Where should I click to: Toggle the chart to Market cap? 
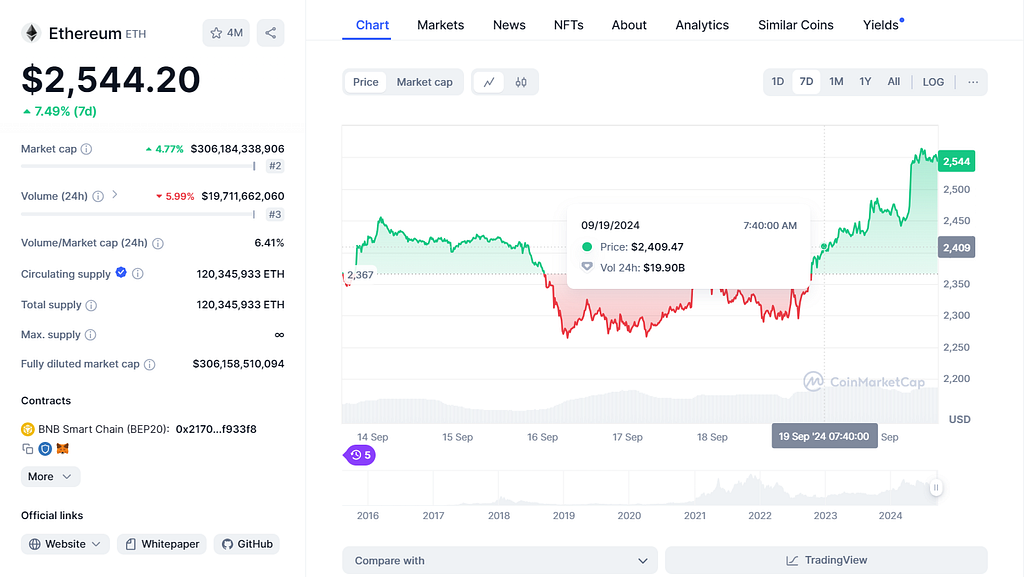pos(424,82)
